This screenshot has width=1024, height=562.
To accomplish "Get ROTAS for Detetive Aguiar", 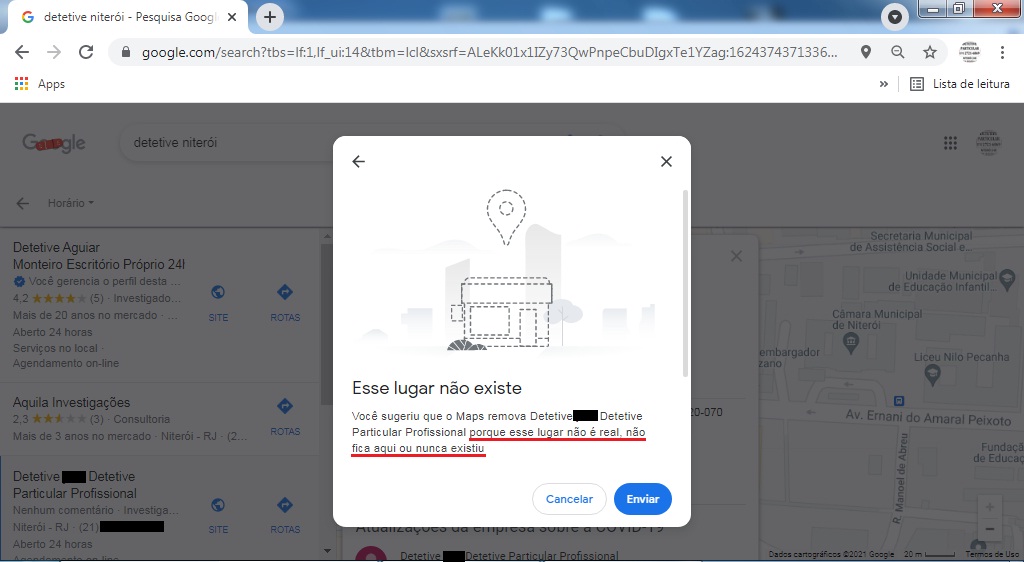I will pos(285,304).
